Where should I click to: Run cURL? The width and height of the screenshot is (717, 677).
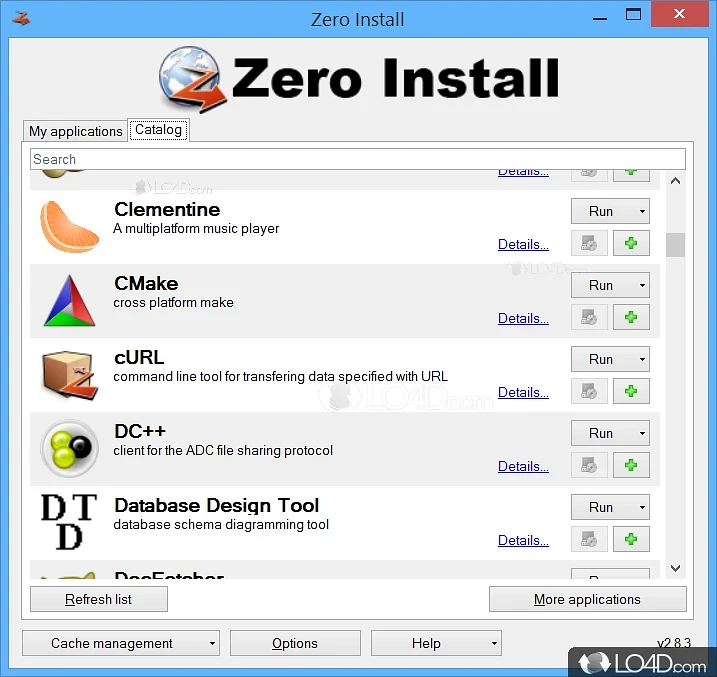tap(600, 359)
